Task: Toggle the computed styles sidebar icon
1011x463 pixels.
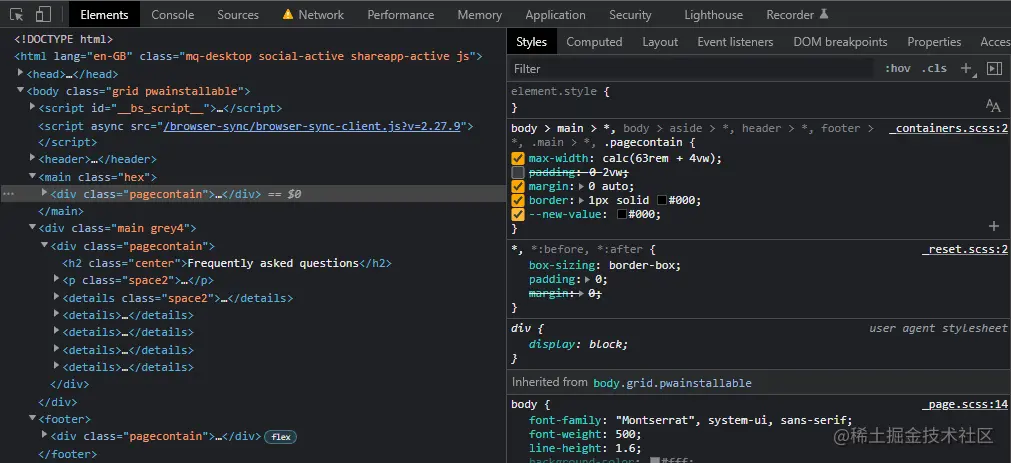Action: point(994,68)
